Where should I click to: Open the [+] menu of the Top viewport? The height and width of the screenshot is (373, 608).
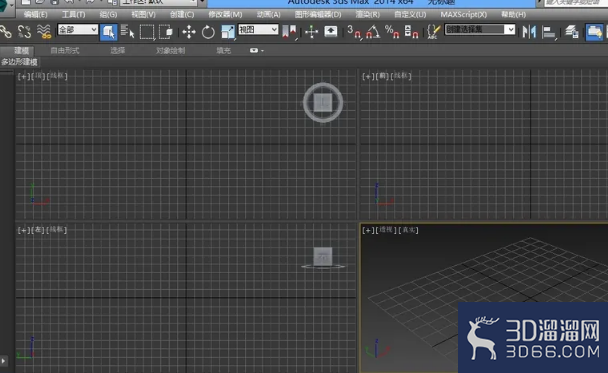click(x=24, y=76)
